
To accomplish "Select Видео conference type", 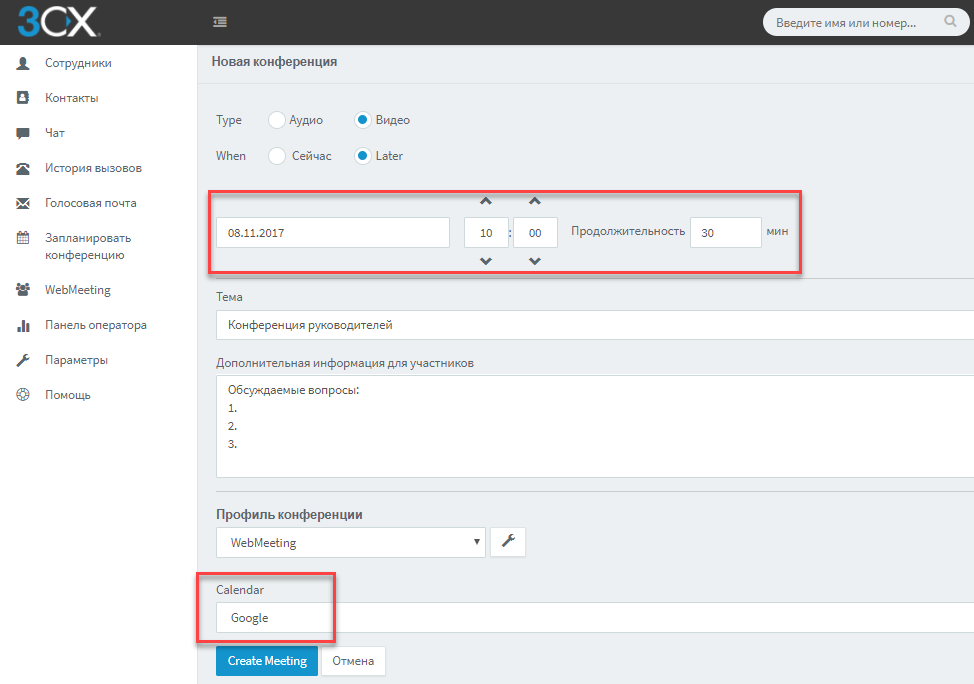I will (363, 120).
